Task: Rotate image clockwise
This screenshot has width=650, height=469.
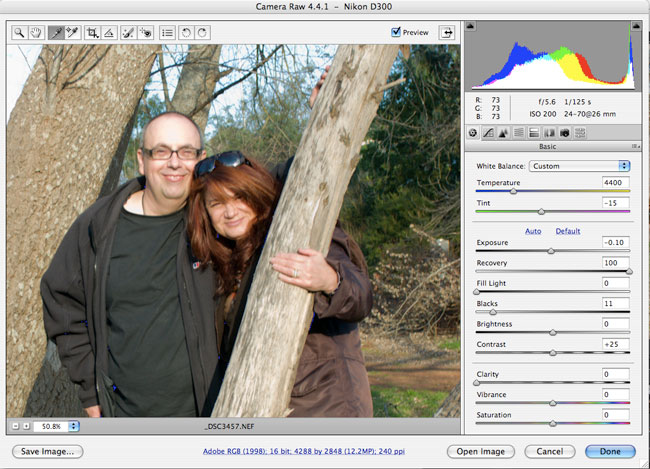Action: click(x=202, y=32)
